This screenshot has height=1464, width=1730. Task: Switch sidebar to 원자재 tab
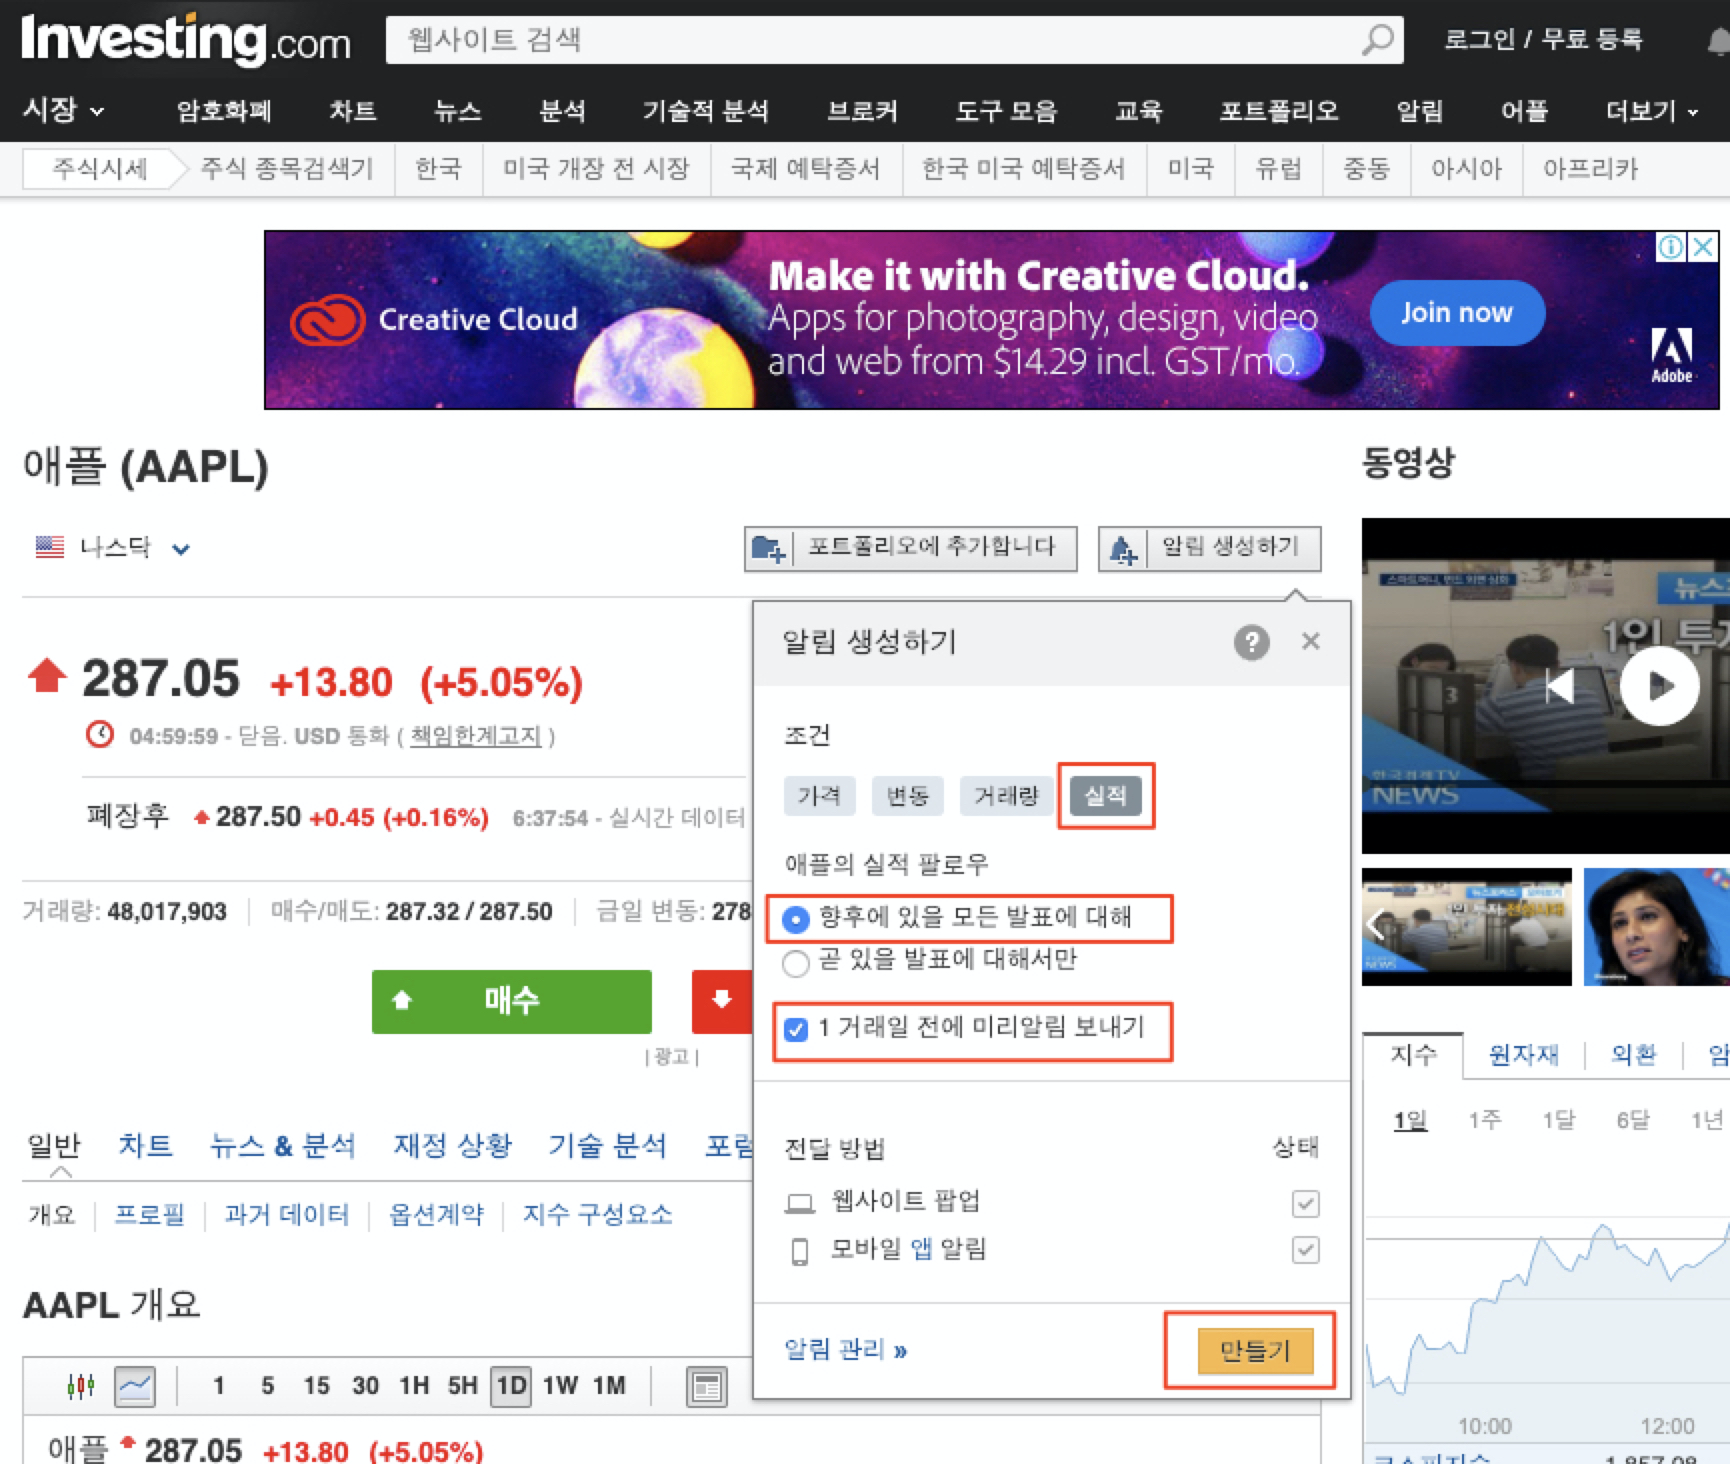[1523, 1055]
